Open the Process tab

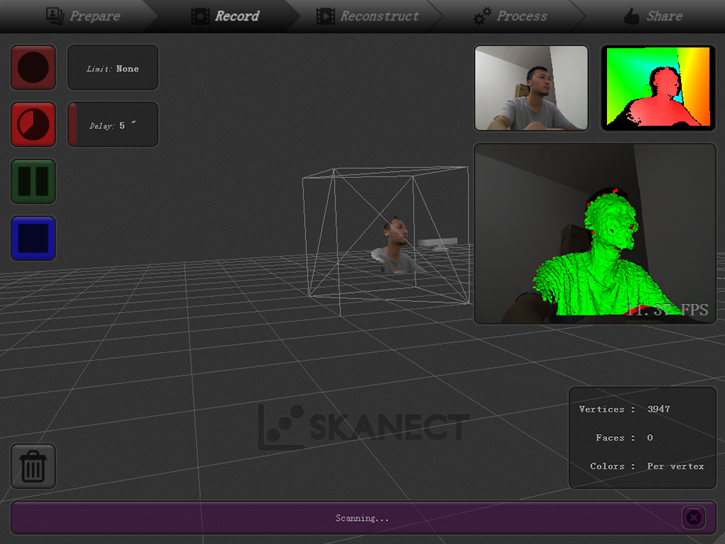point(510,16)
